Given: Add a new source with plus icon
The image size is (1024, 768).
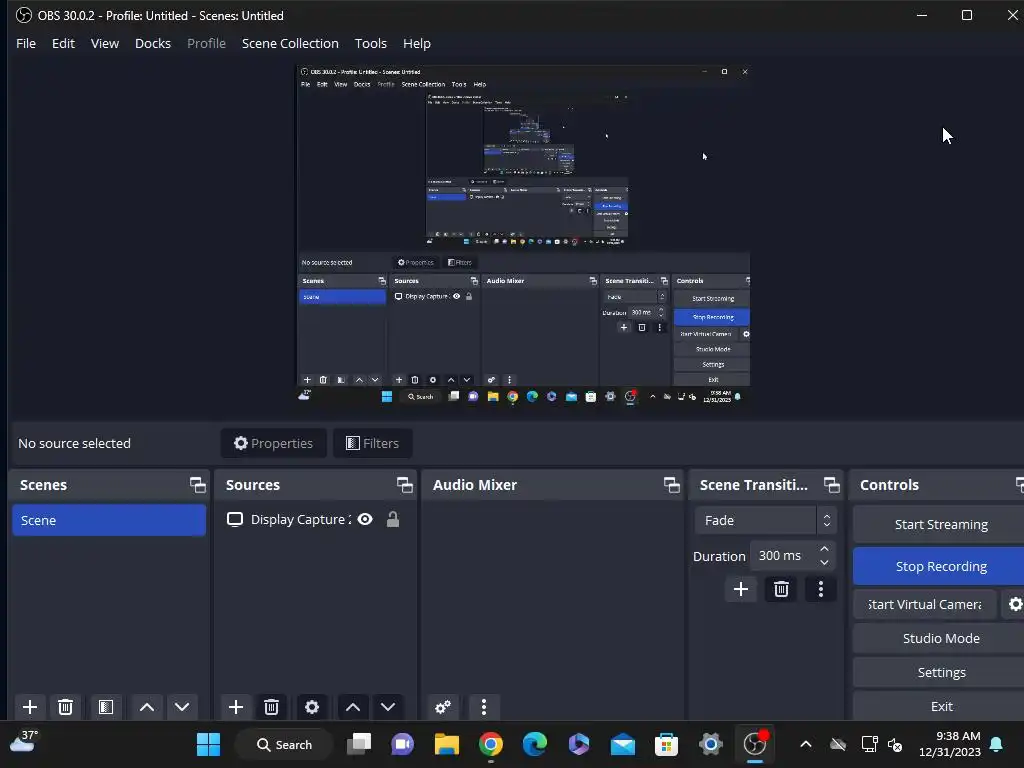Looking at the screenshot, I should point(236,707).
